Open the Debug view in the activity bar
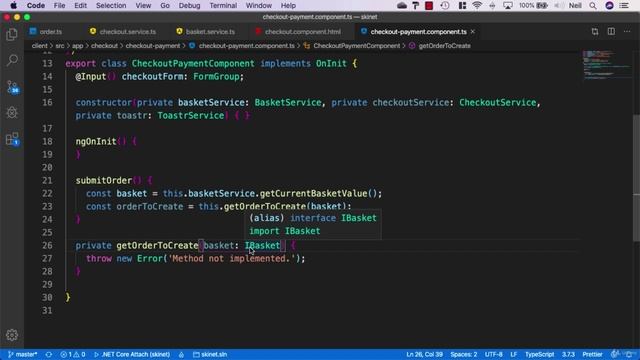This screenshot has height=360, width=640. [x=12, y=113]
